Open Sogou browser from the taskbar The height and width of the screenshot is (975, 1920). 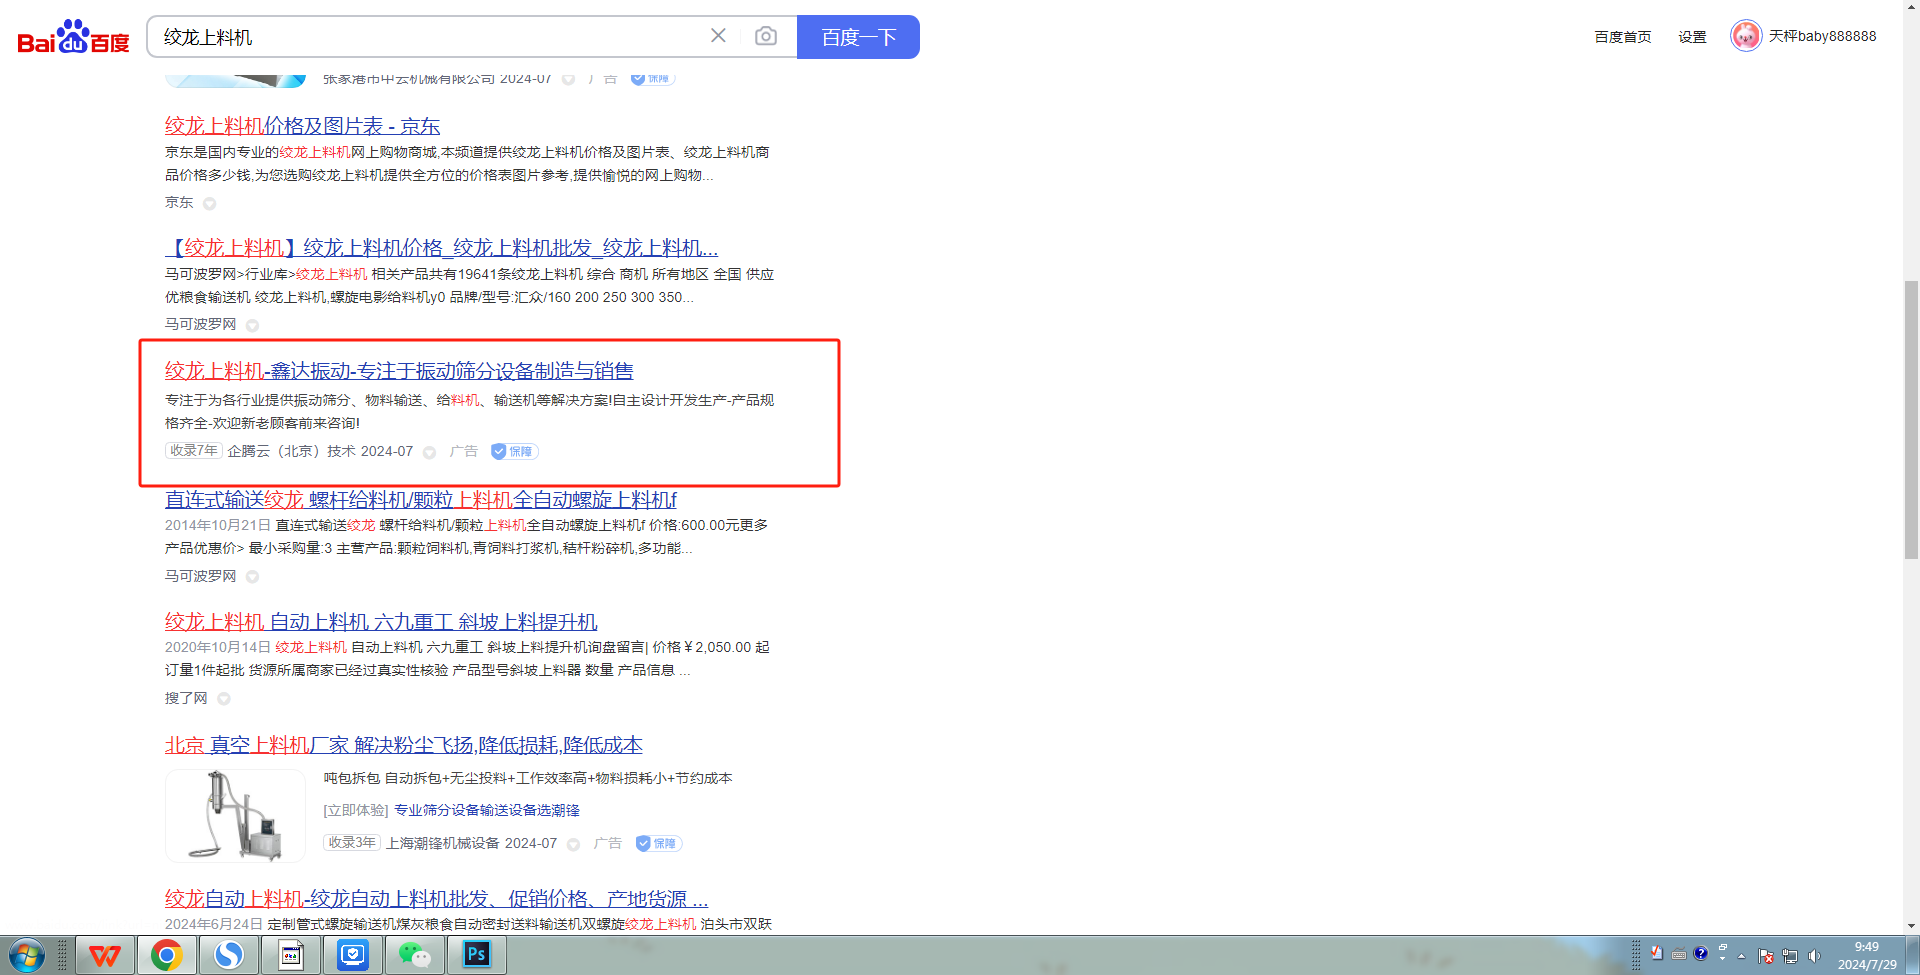point(228,956)
